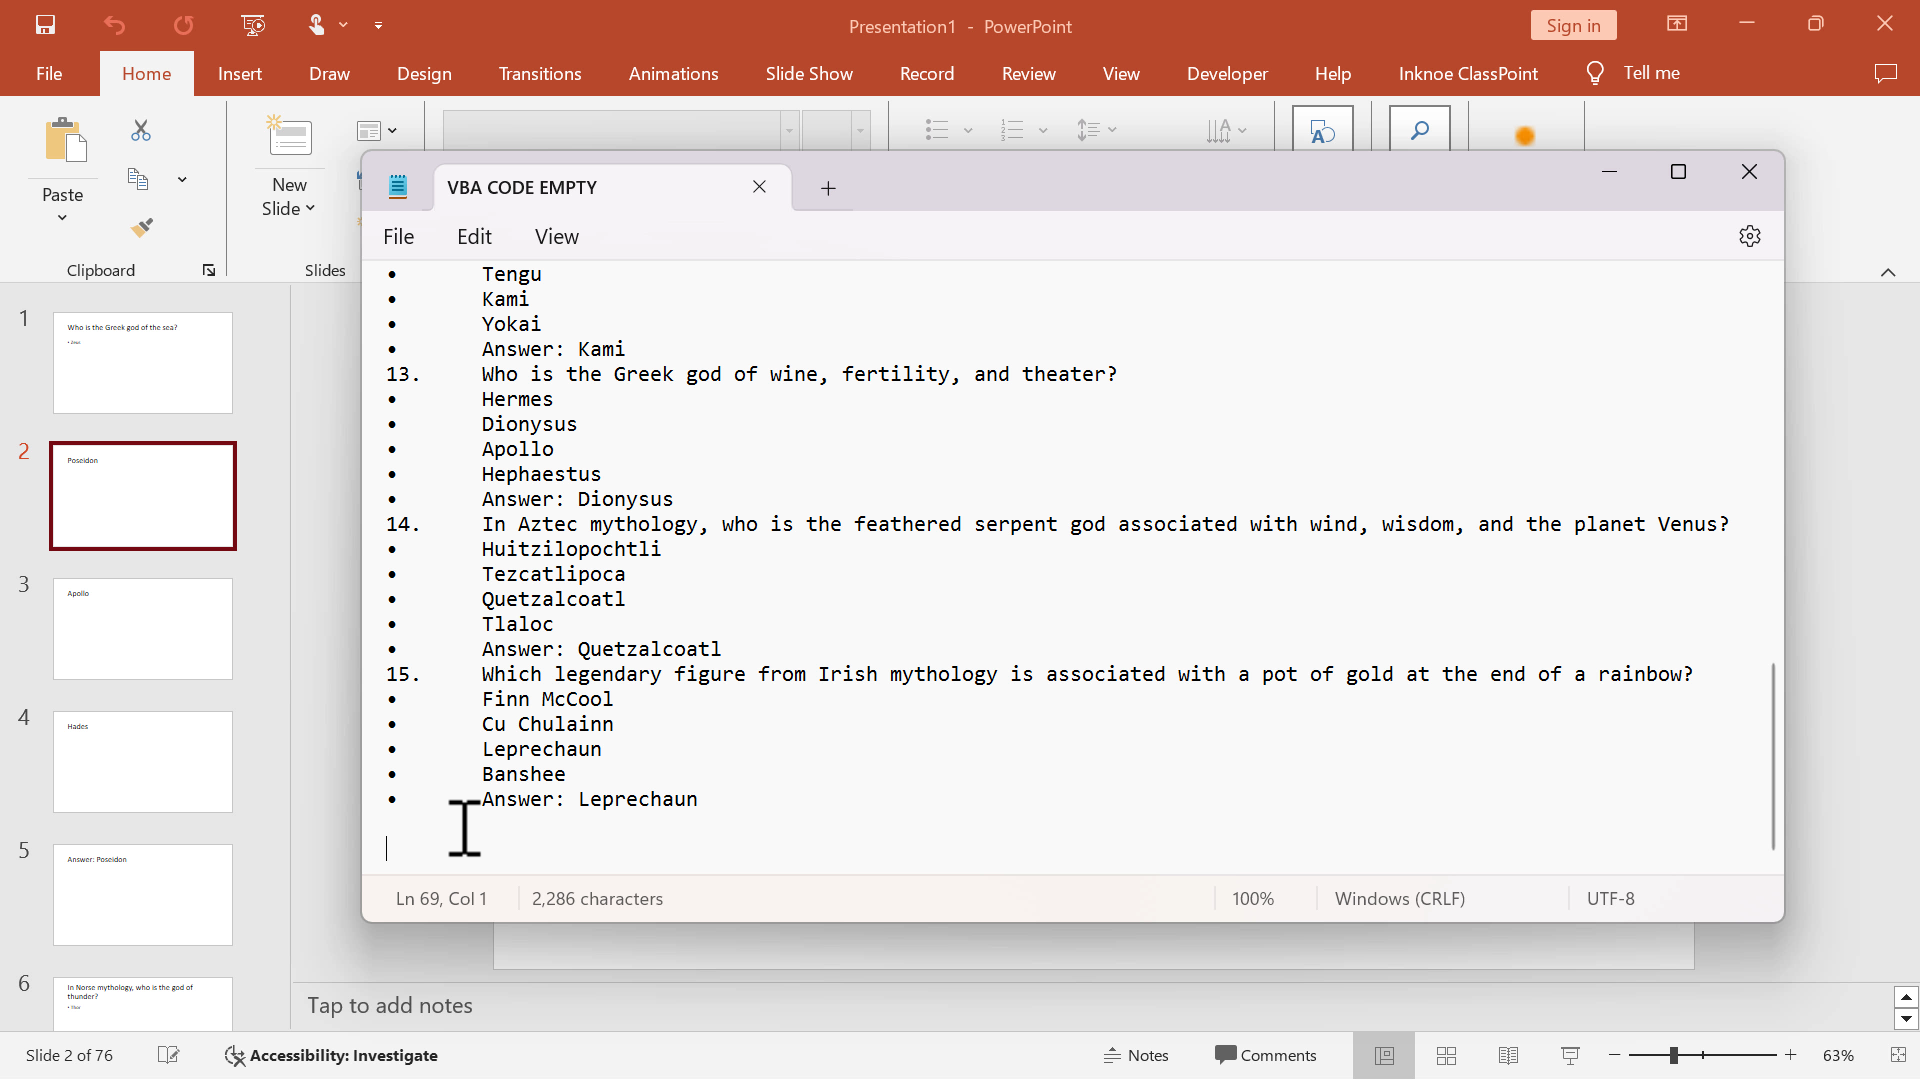Image resolution: width=1920 pixels, height=1080 pixels.
Task: Click the Save icon in PowerPoint toolbar
Action: 44,24
